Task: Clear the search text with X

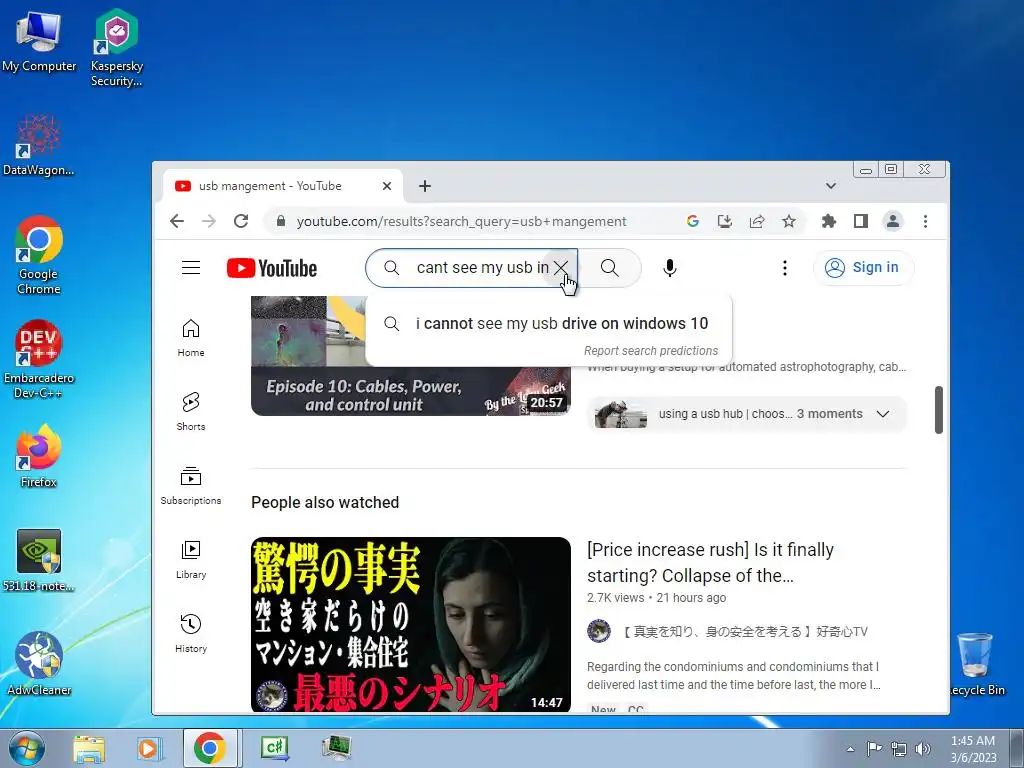Action: click(560, 267)
